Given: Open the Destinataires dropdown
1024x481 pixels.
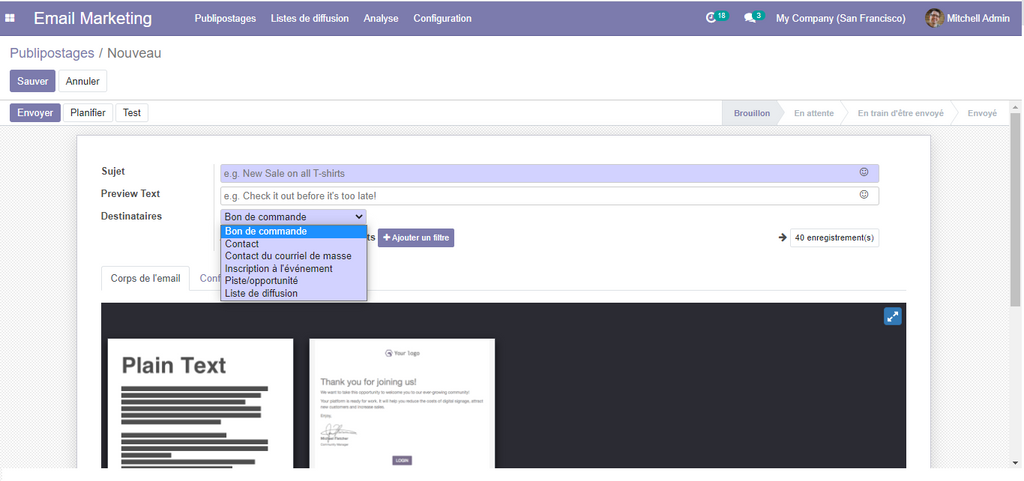Looking at the screenshot, I should click(293, 216).
